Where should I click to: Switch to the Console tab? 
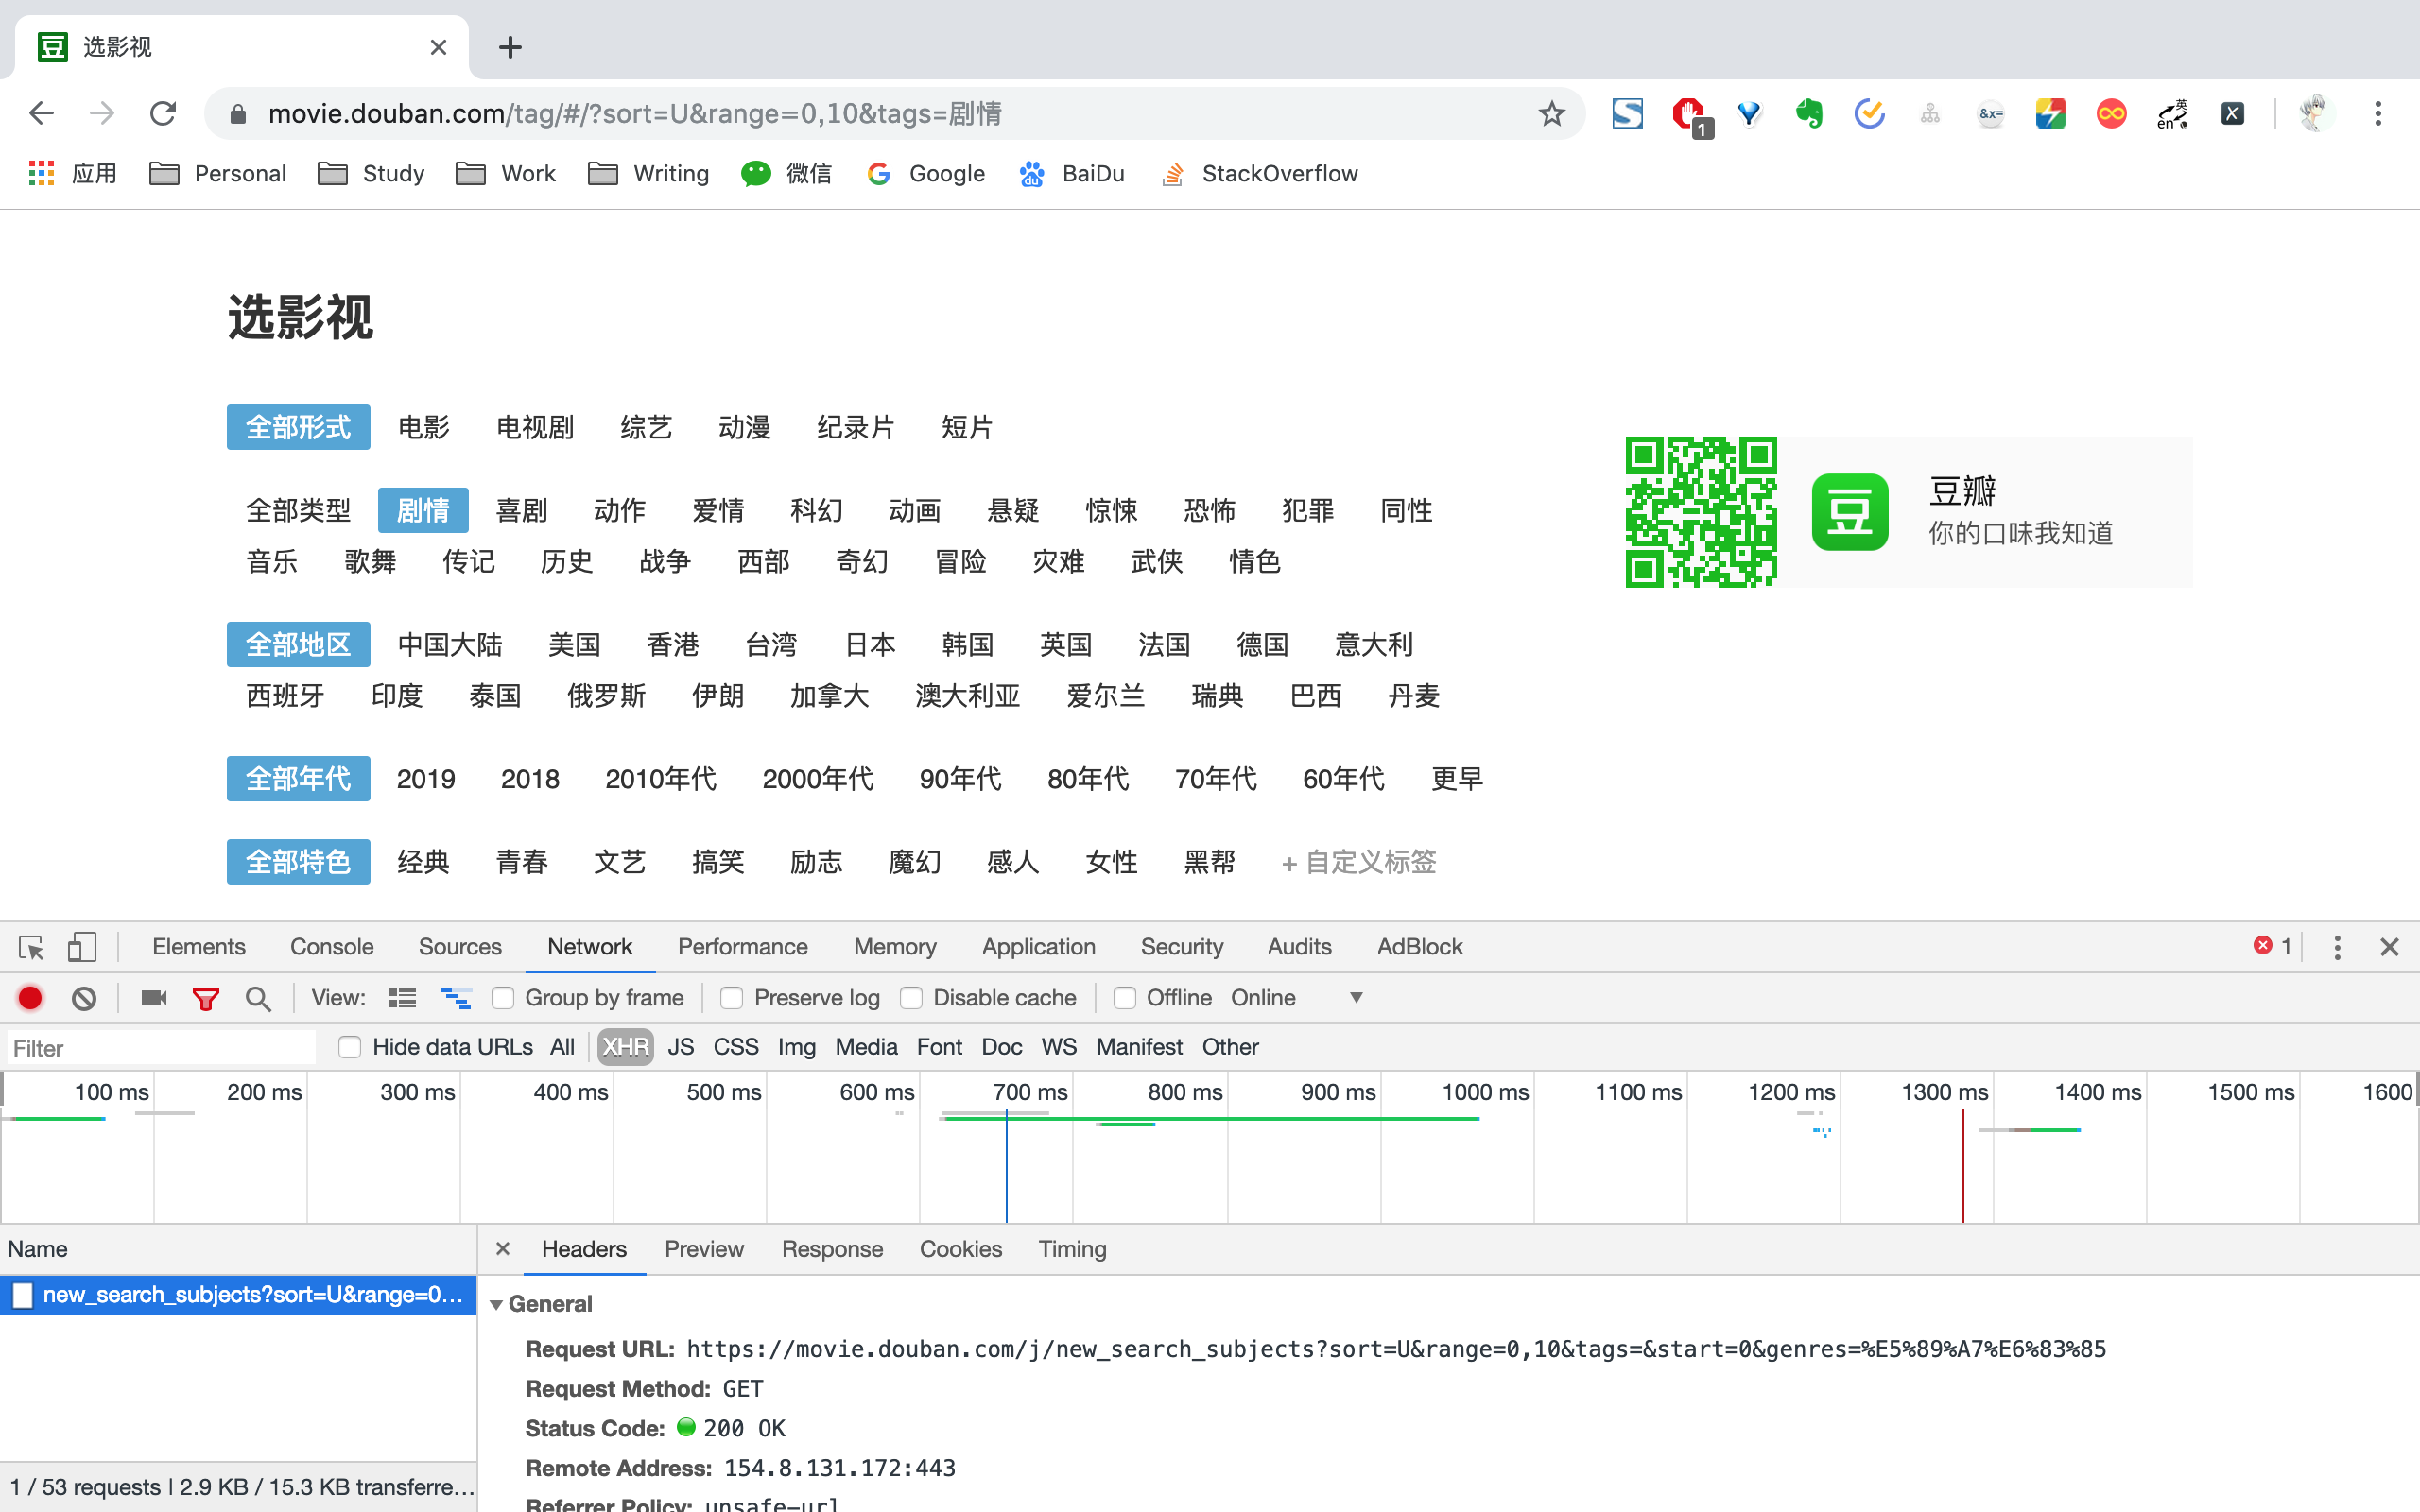(x=331, y=946)
